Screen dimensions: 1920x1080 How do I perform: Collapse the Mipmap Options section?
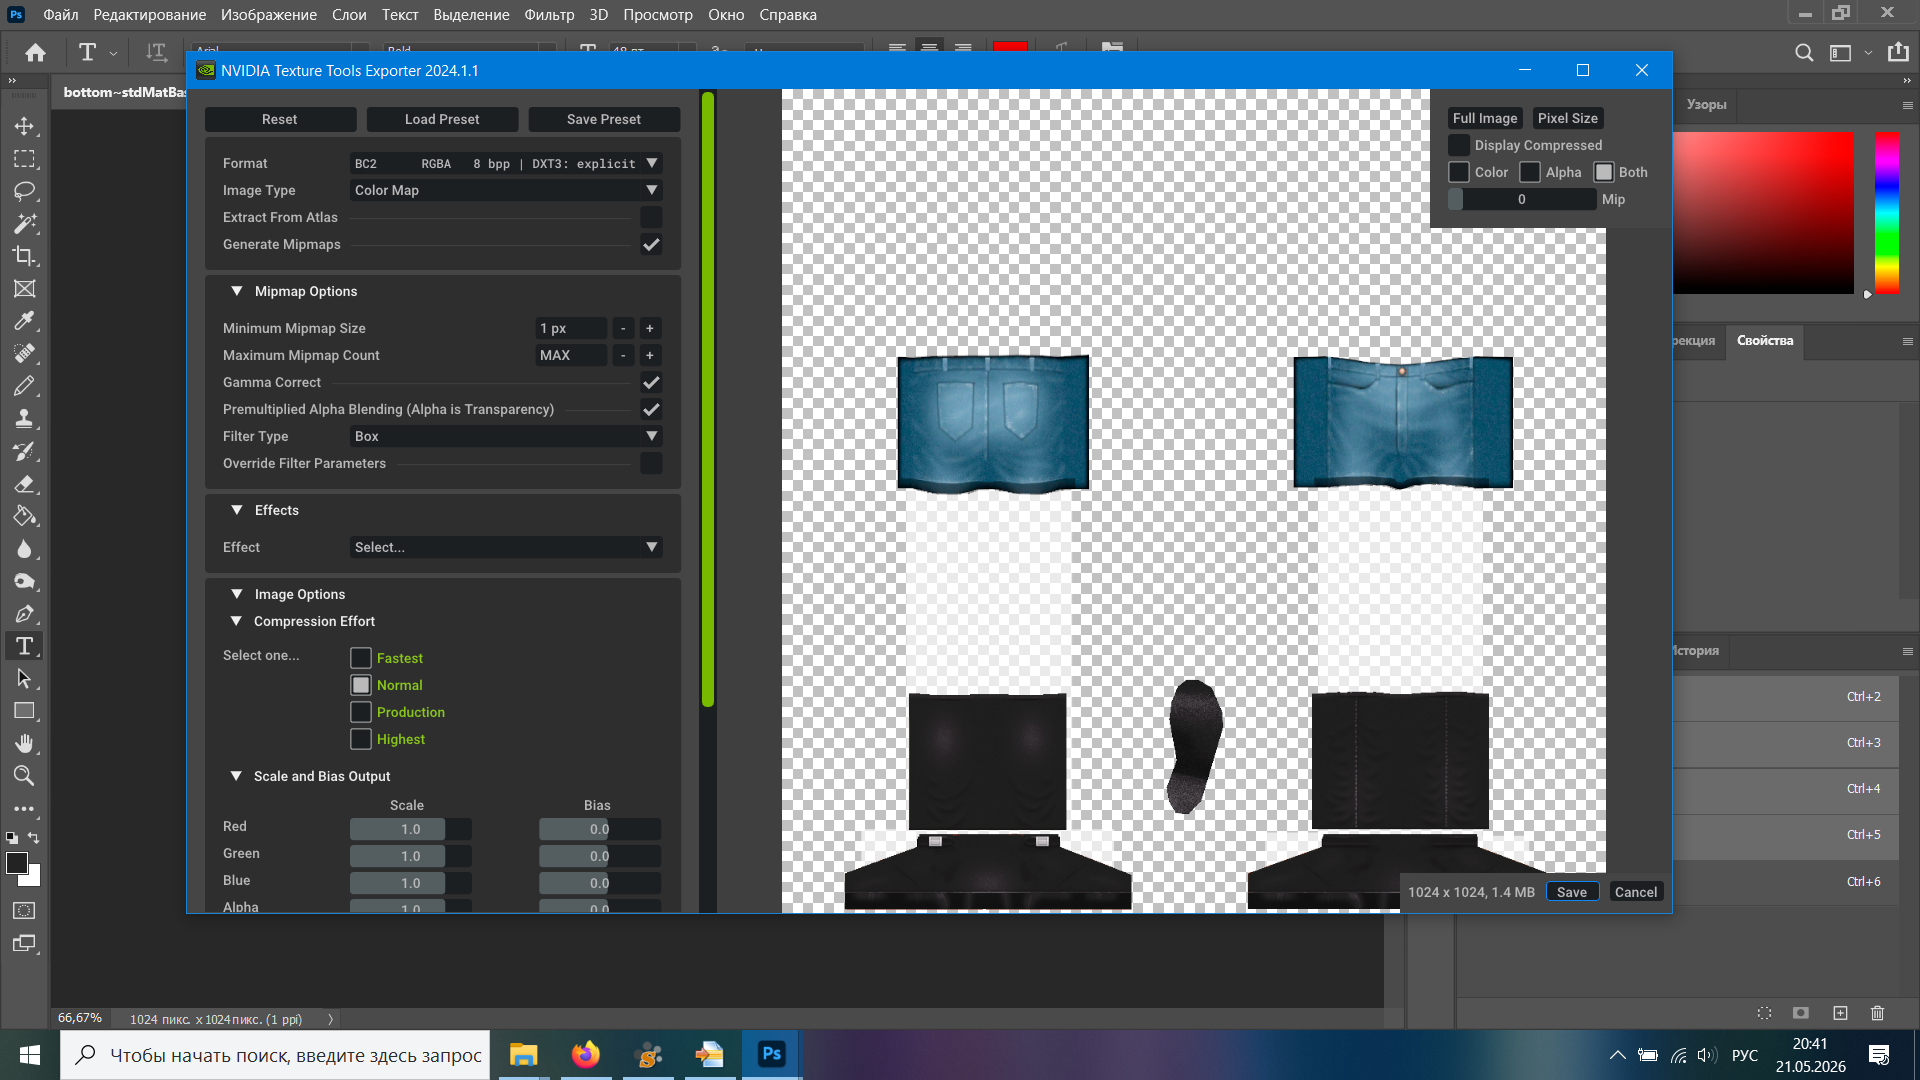pyautogui.click(x=237, y=291)
